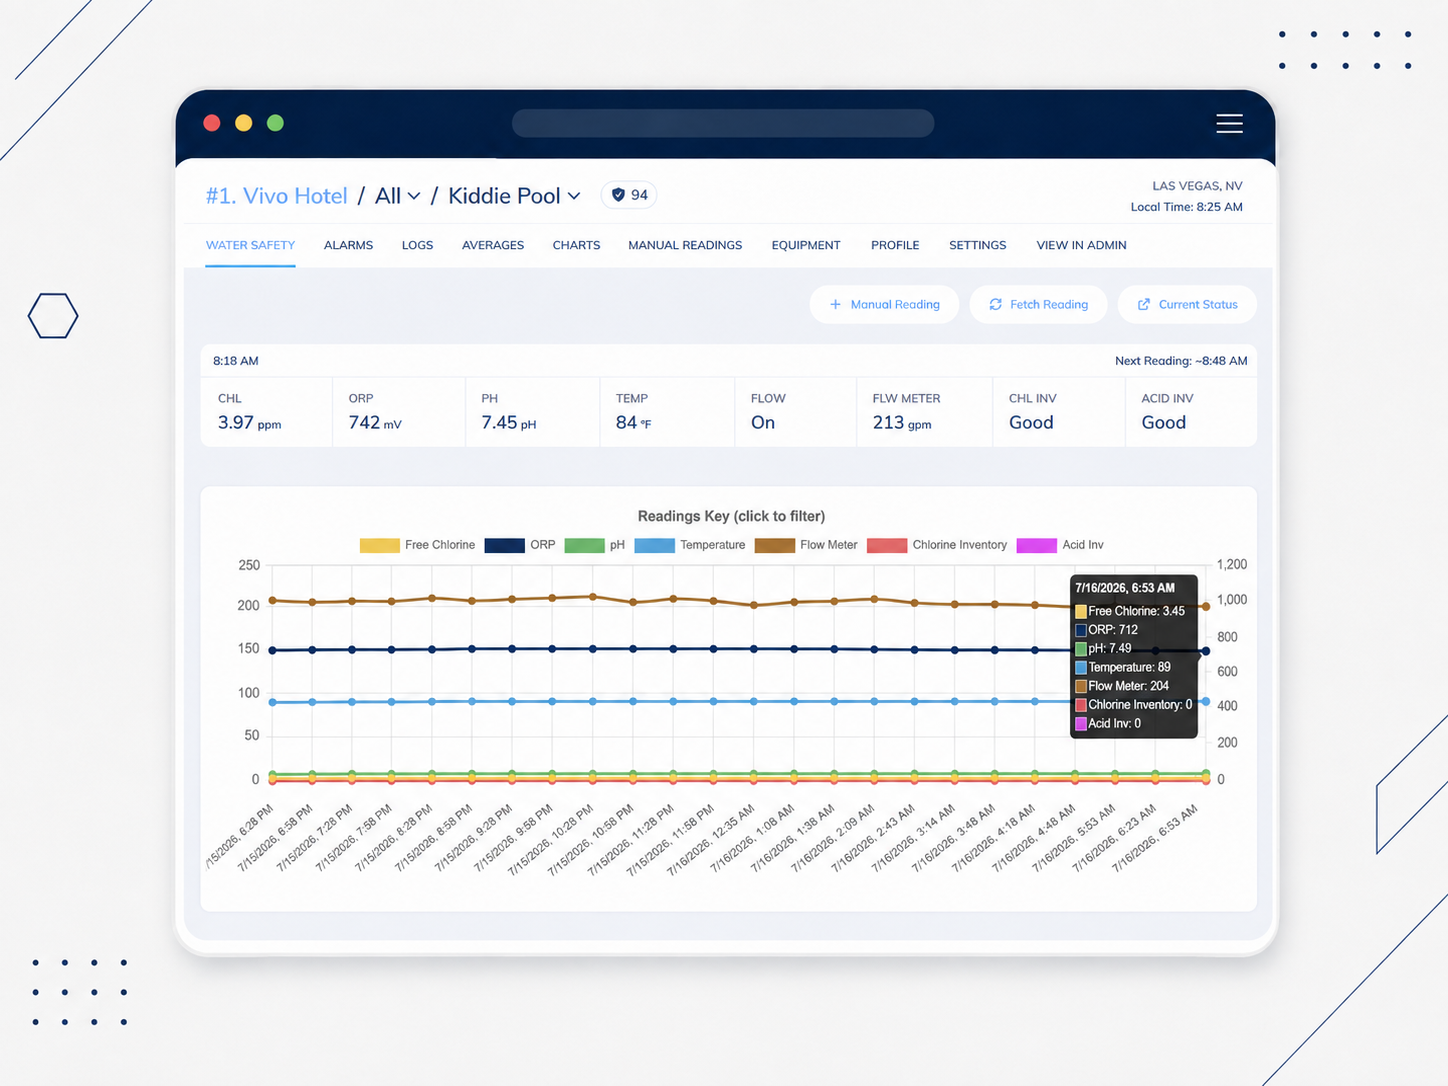Toggle the ORP legend swatch
Viewport: 1448px width, 1086px height.
click(504, 545)
